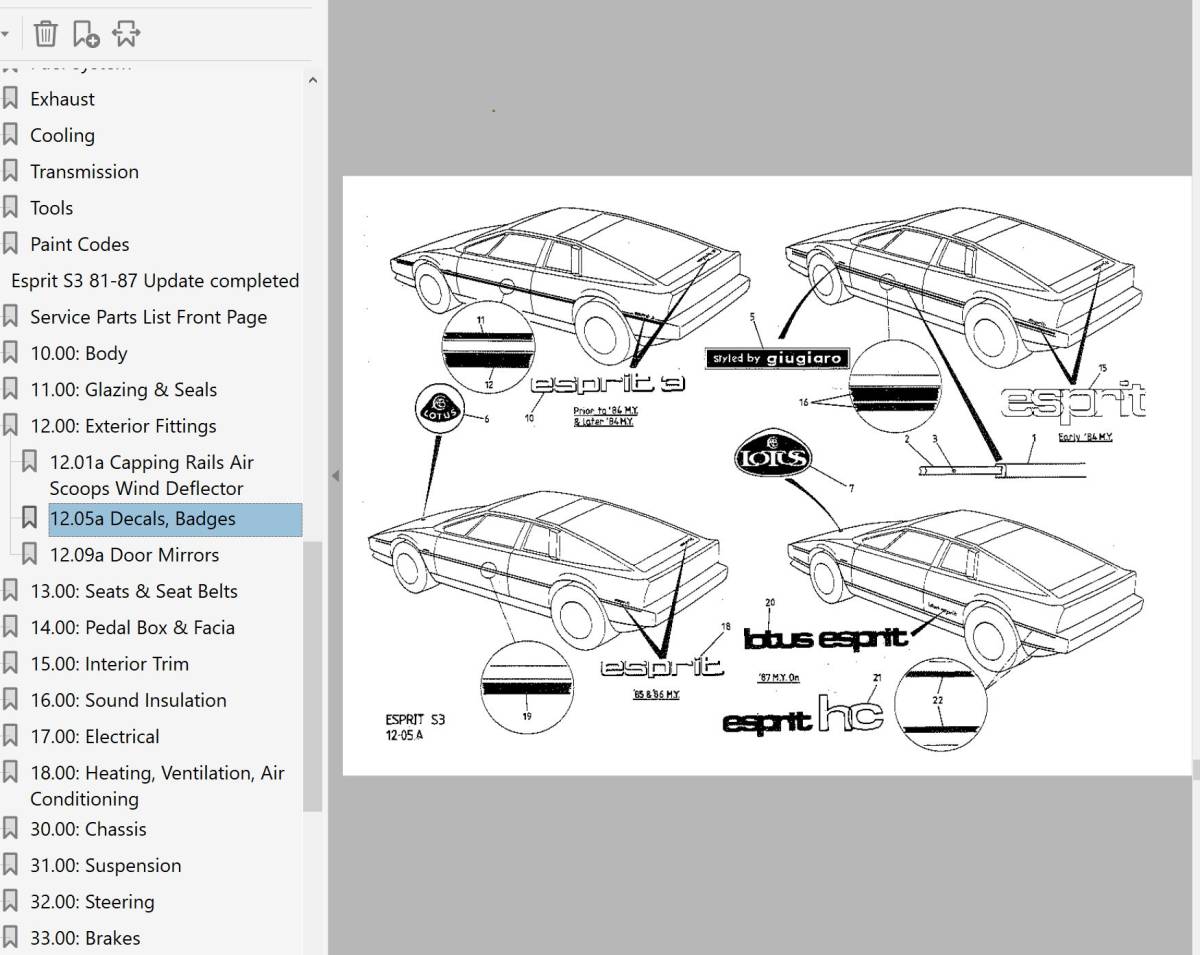Viewport: 1200px width, 955px height.
Task: Find the current bookmark
Action: pyautogui.click(x=126, y=34)
